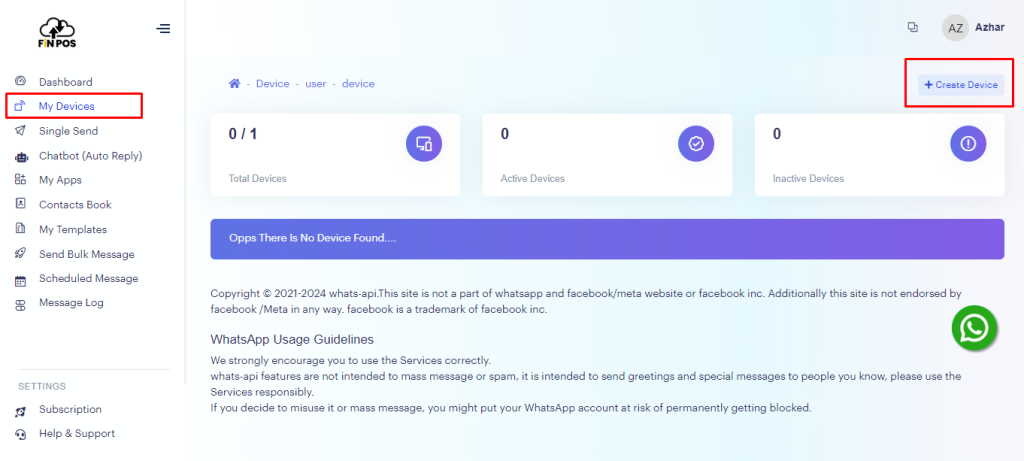Click the WhatsApp Usage Guidelines heading
The height and width of the screenshot is (461, 1024).
(x=292, y=340)
